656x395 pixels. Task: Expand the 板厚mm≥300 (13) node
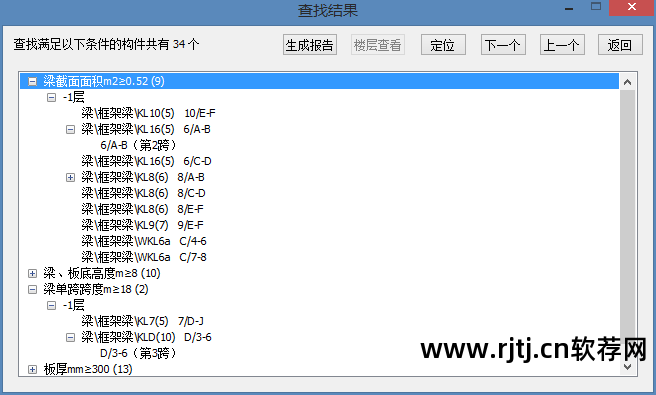[x=32, y=369]
